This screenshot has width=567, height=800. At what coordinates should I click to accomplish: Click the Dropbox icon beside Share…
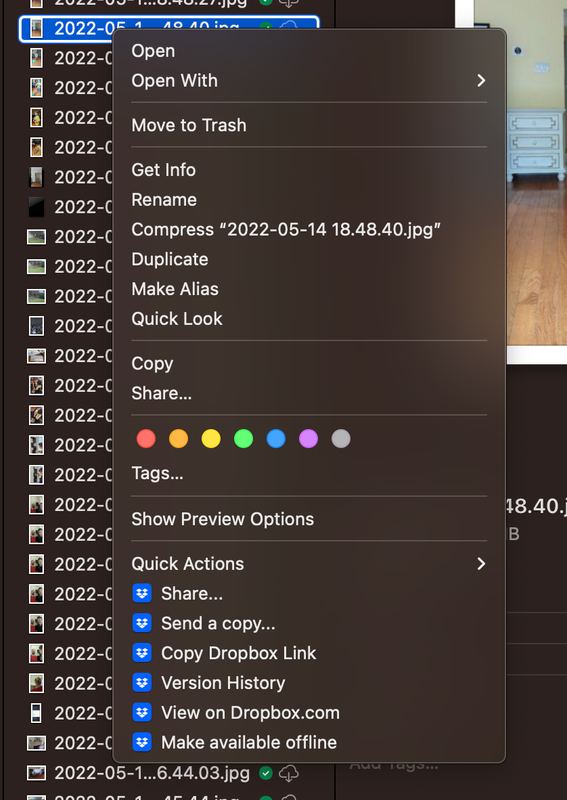(142, 593)
